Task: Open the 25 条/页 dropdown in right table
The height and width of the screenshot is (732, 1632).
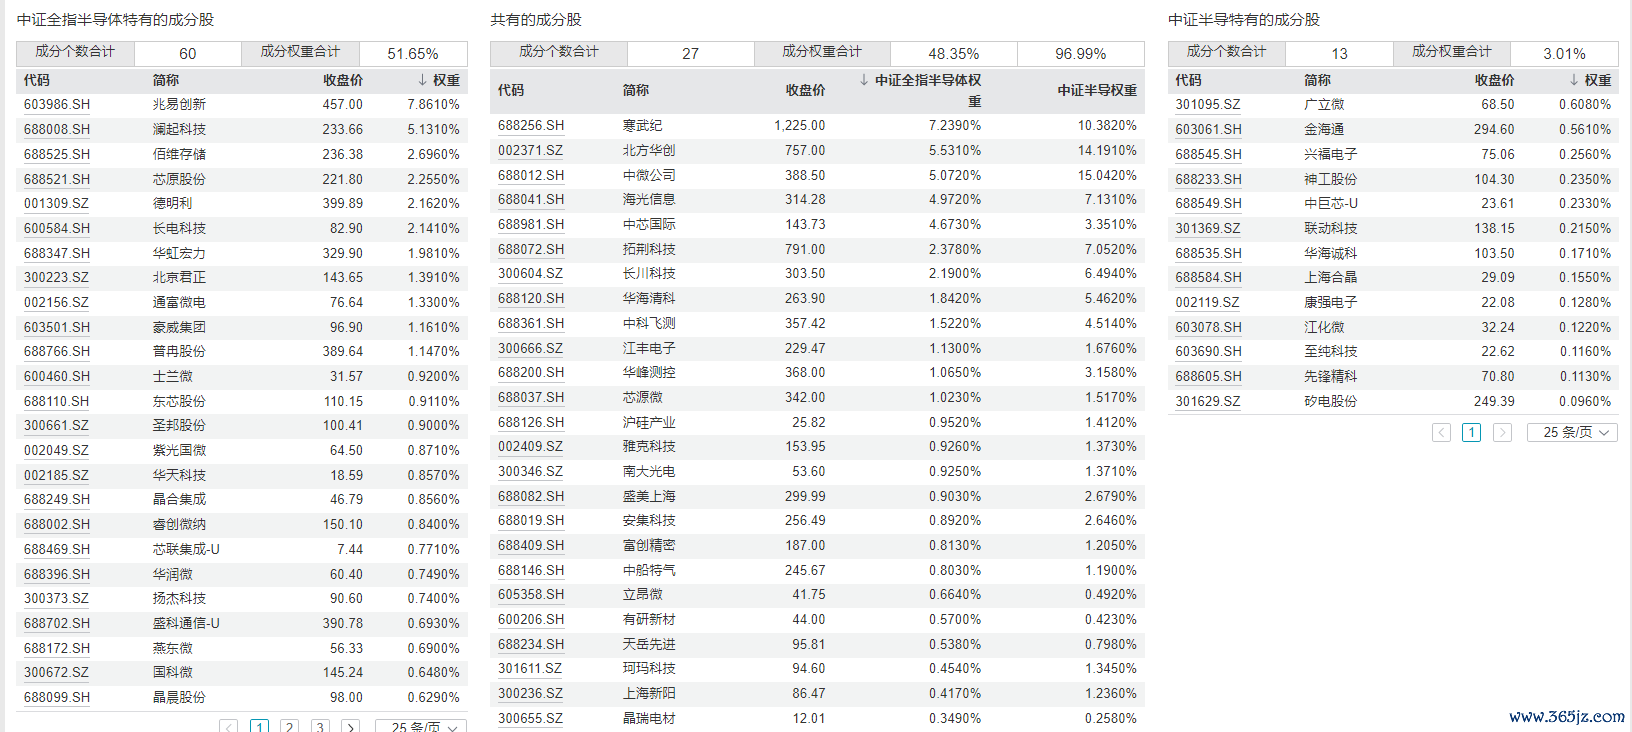Action: (x=1572, y=432)
